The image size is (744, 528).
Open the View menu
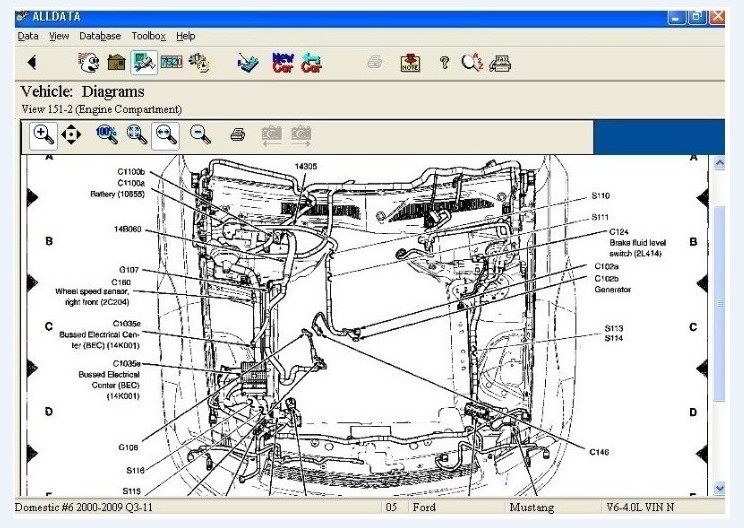[x=59, y=36]
